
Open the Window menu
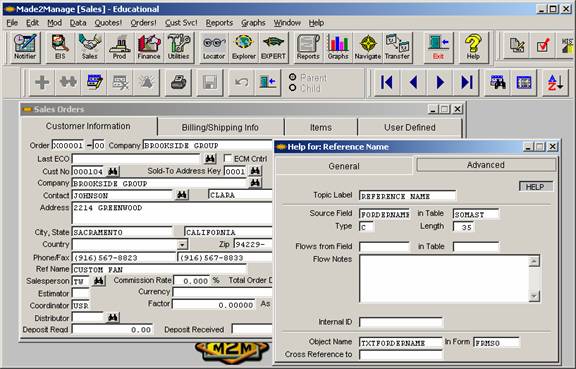coord(287,23)
